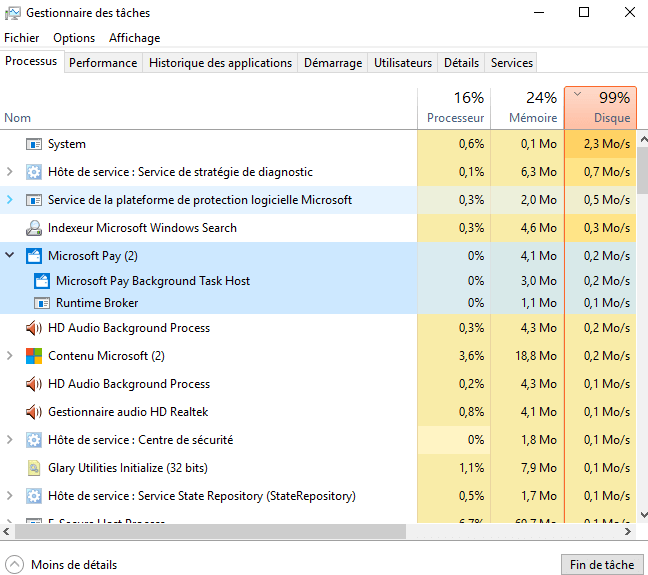The width and height of the screenshot is (648, 575).
Task: Click the horizontal scrollbar right arrow
Action: [628, 531]
